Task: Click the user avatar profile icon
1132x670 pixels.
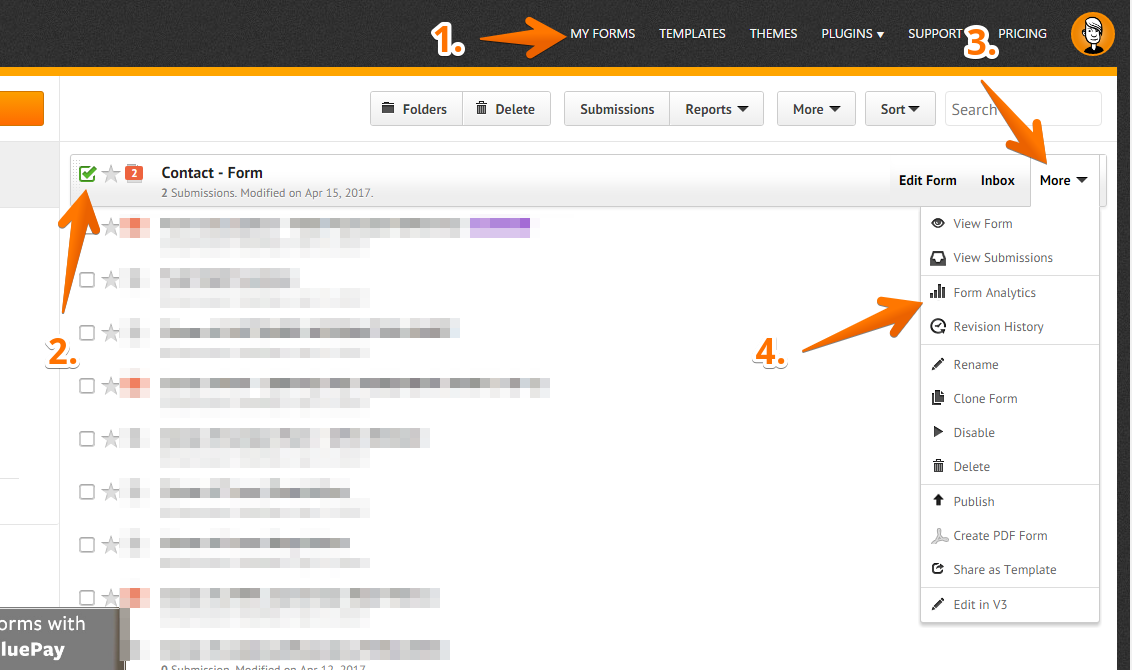Action: (1092, 35)
